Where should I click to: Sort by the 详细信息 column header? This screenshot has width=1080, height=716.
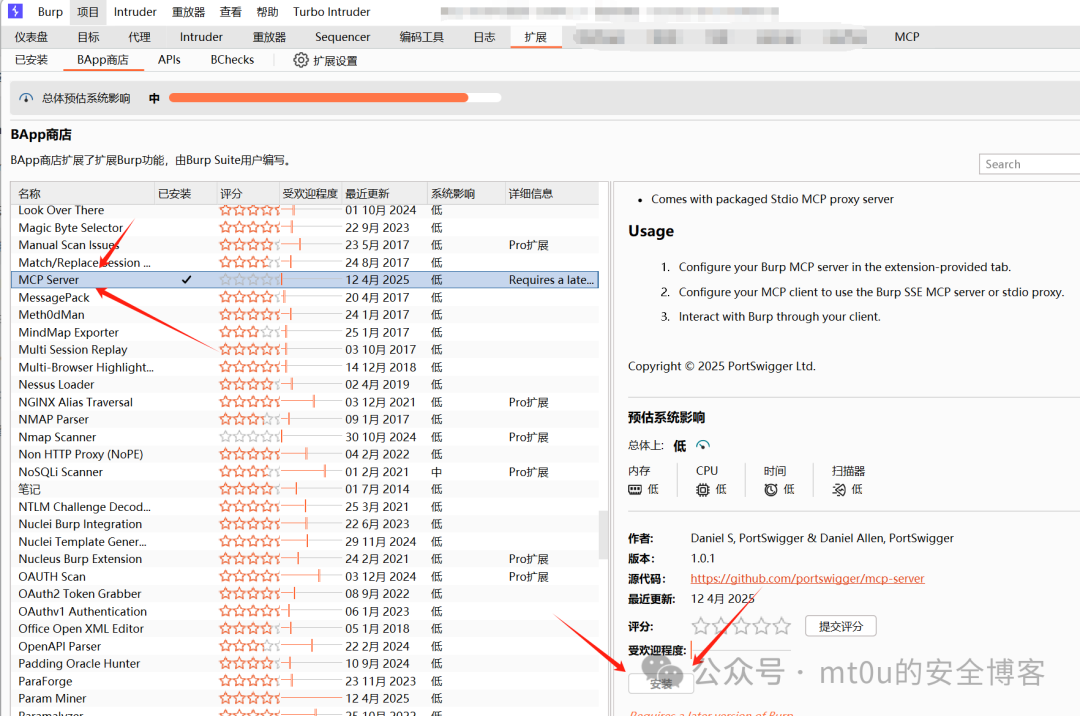pos(551,193)
